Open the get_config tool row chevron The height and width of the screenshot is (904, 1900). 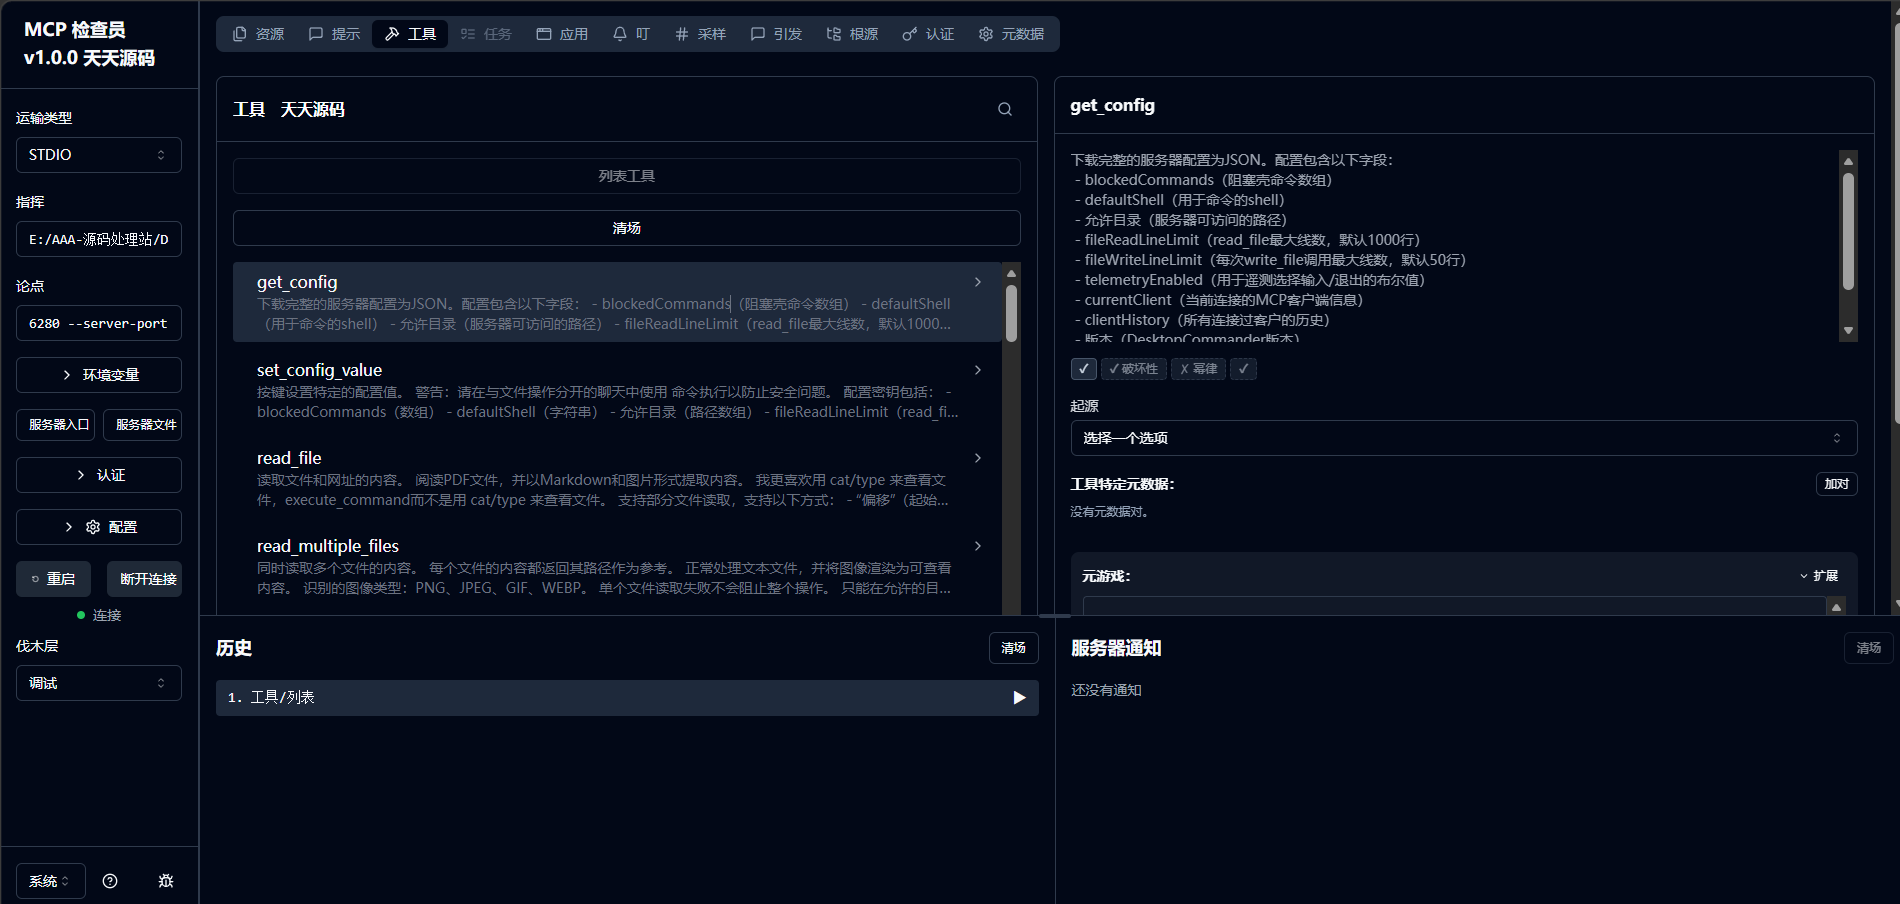coord(977,282)
